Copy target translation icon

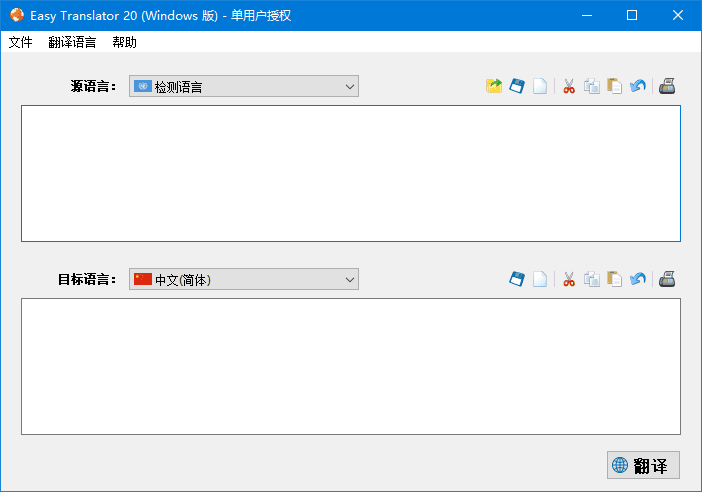pyautogui.click(x=592, y=279)
